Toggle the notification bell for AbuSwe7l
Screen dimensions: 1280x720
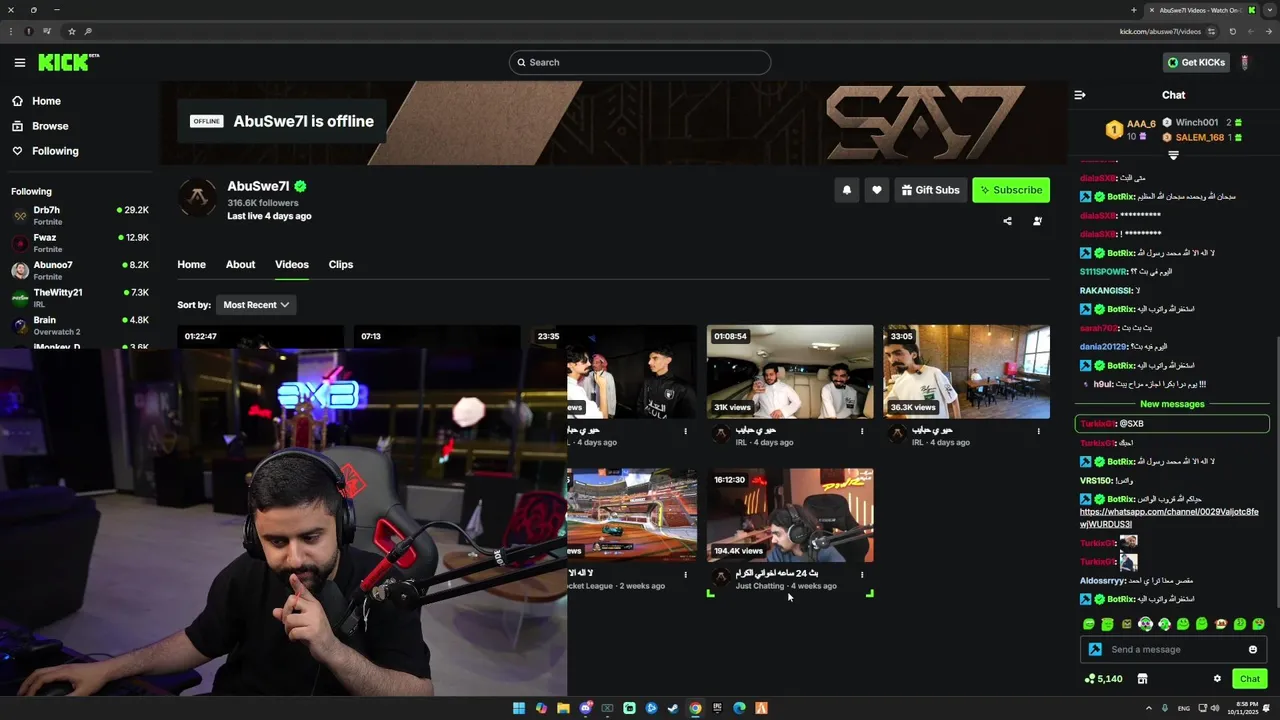tap(847, 190)
